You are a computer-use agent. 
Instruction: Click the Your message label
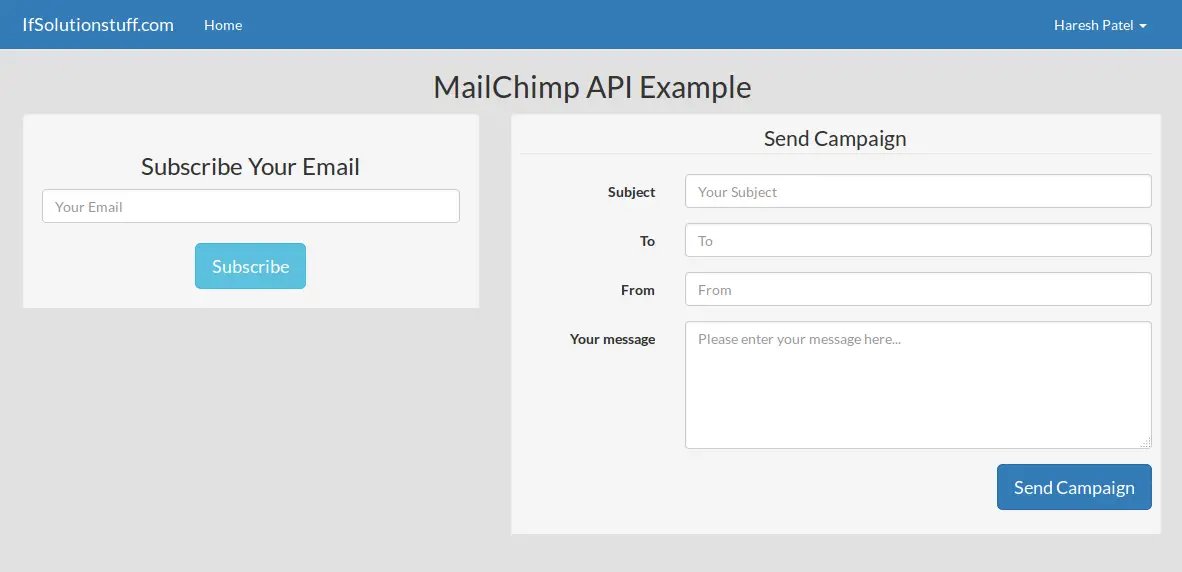point(612,339)
